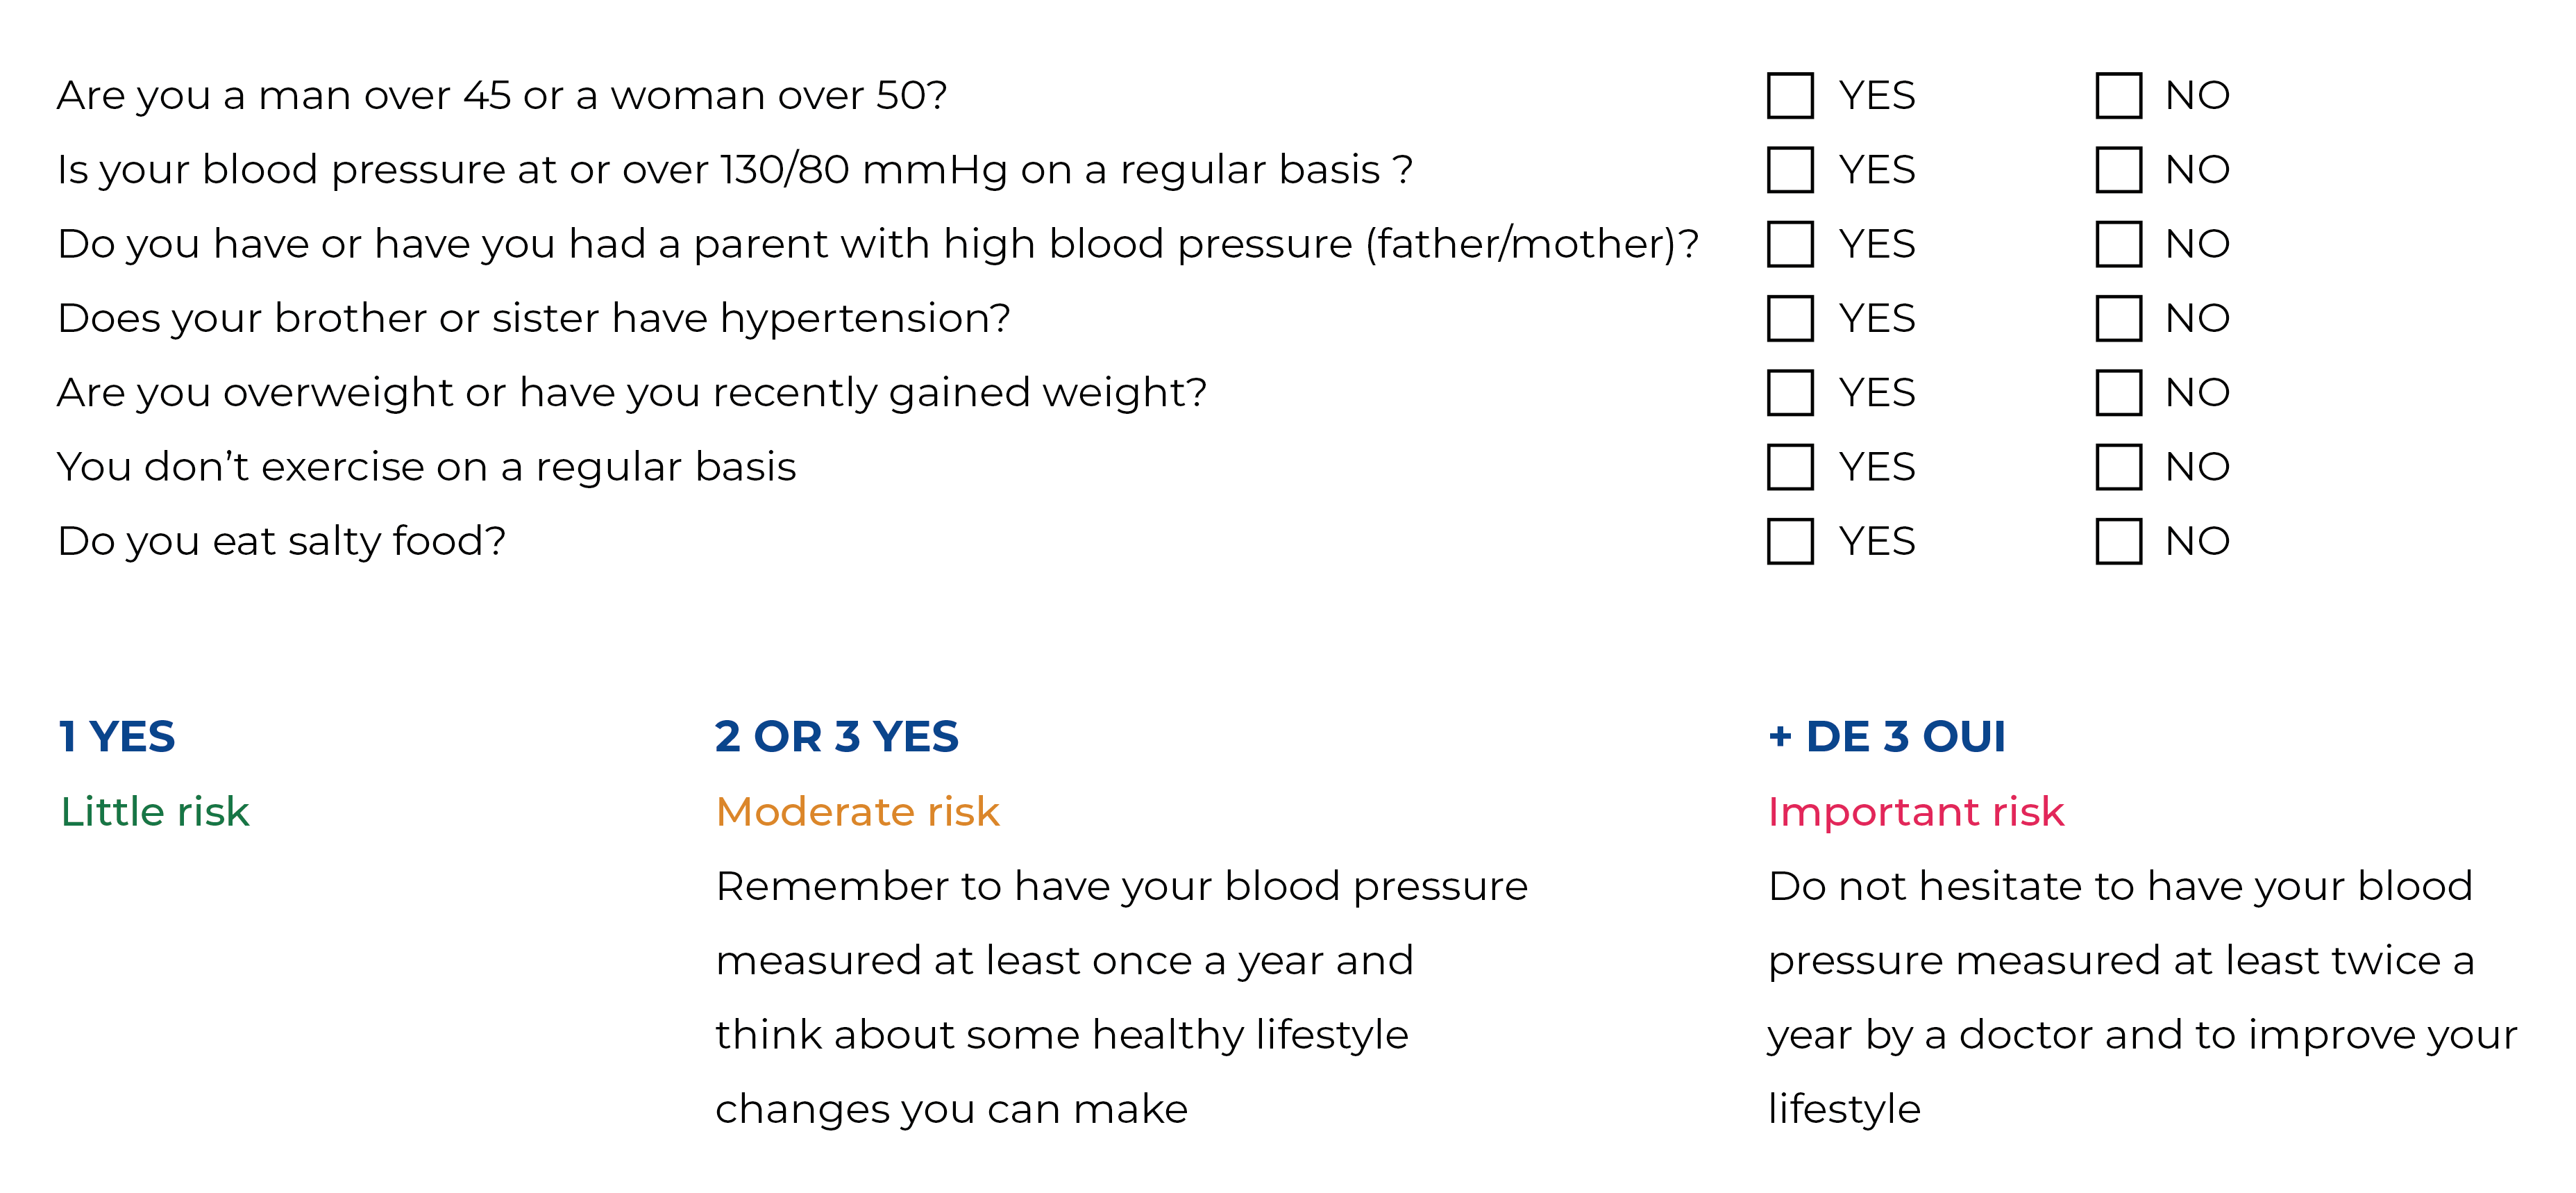2576x1193 pixels.
Task: Mark YES for eating salty food
Action: 1789,541
